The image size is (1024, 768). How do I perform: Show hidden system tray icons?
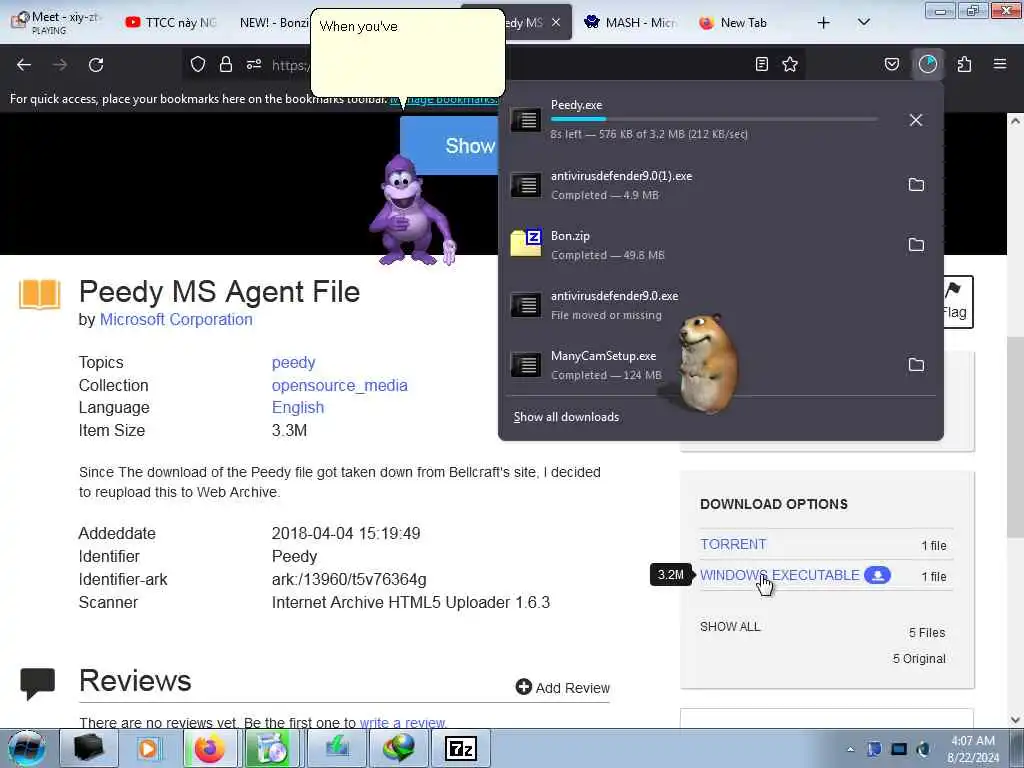click(850, 749)
